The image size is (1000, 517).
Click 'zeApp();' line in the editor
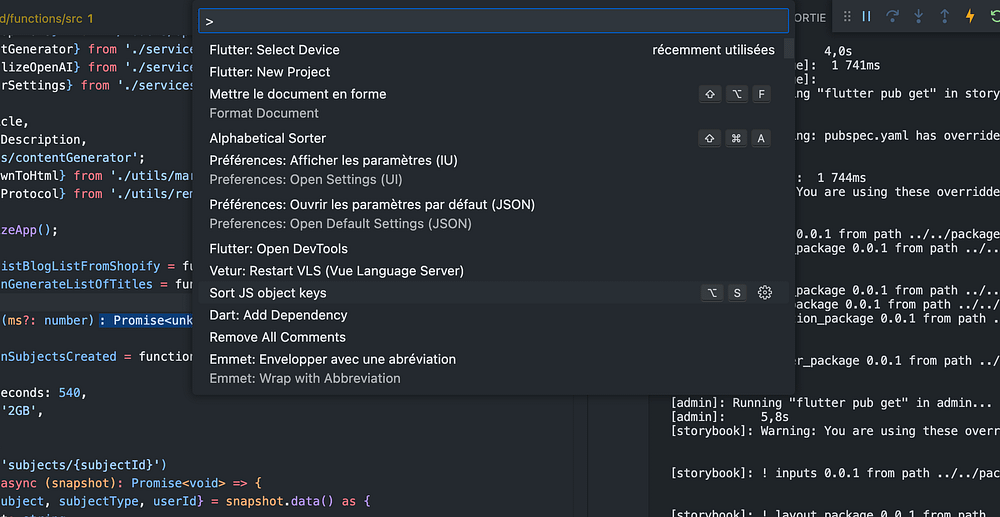(29, 230)
